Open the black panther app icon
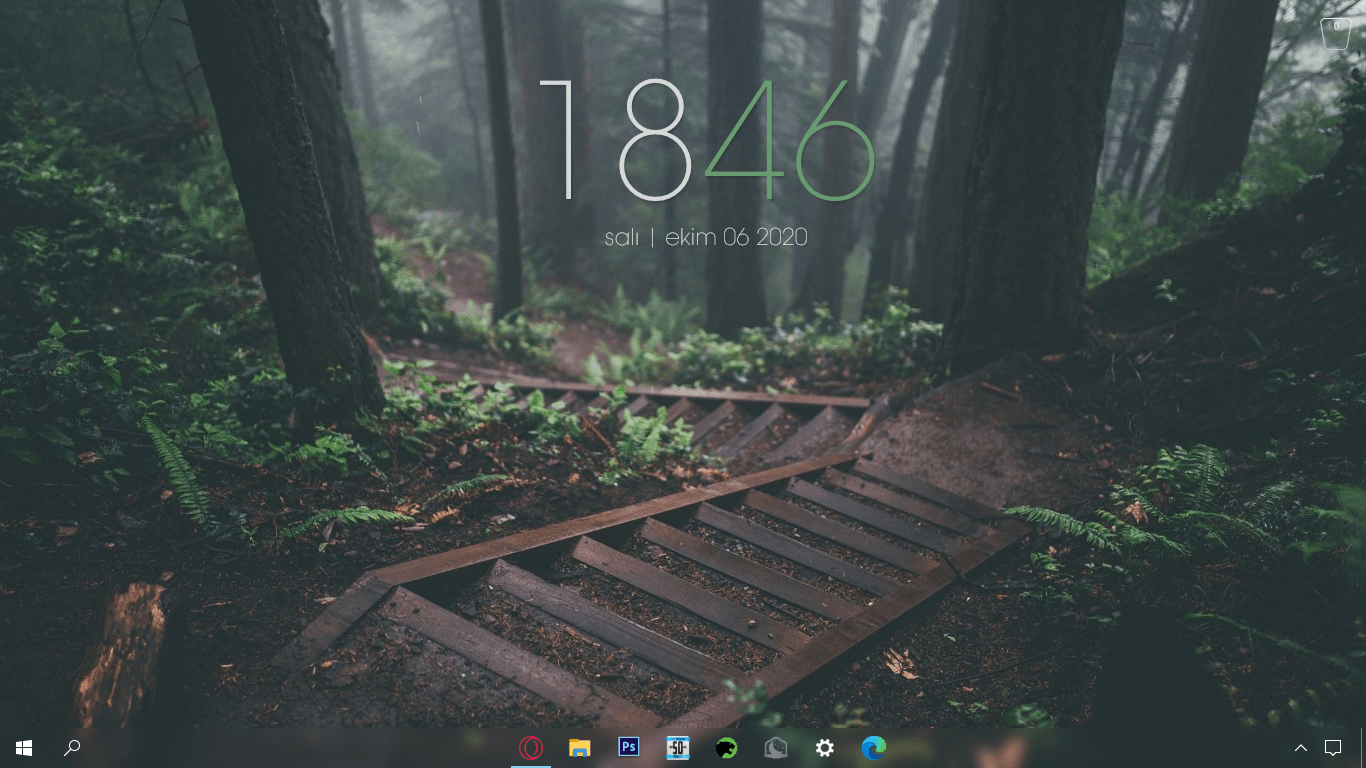 click(x=727, y=748)
